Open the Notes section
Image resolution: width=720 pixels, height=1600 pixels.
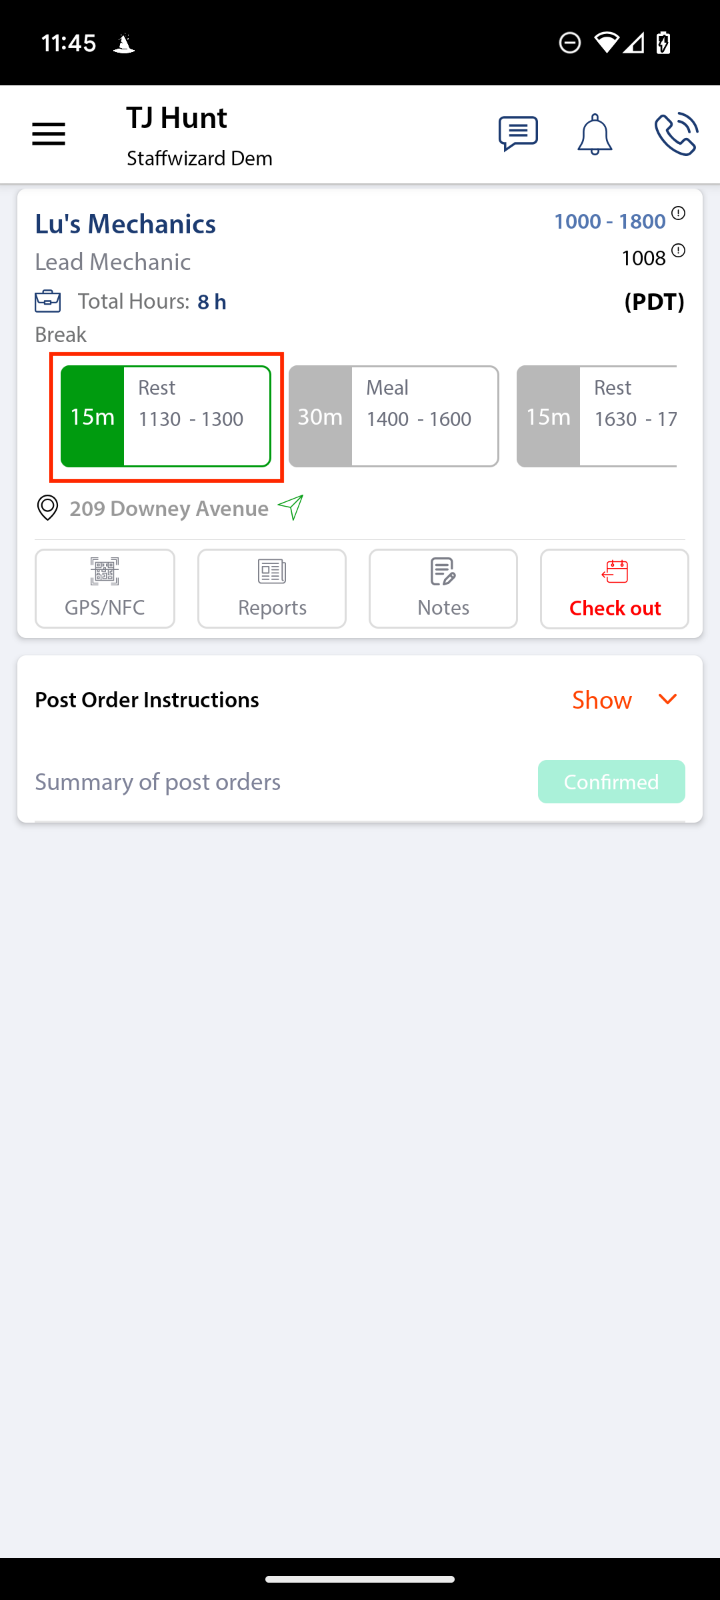point(443,589)
